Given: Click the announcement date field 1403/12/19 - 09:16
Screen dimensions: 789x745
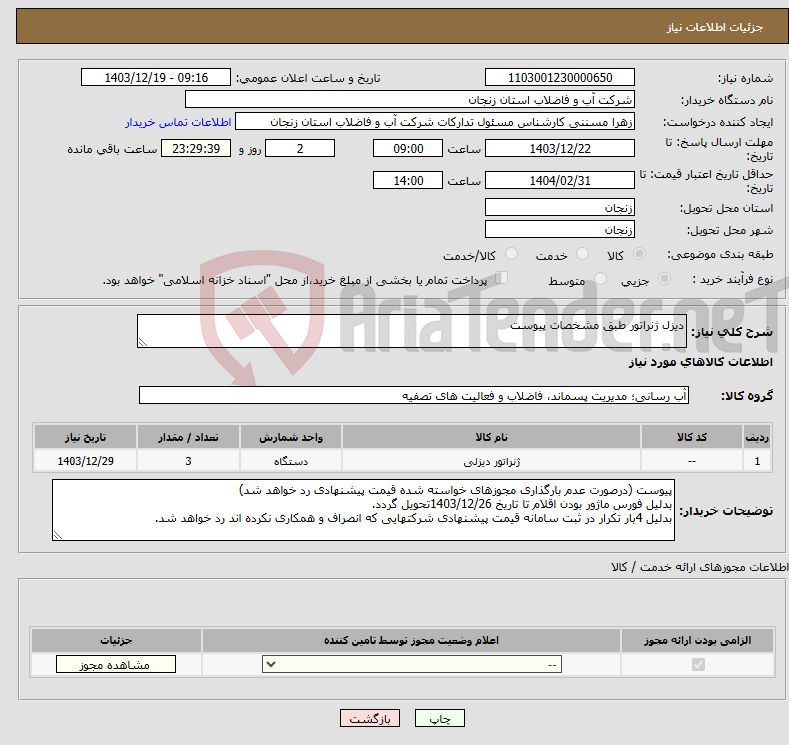Looking at the screenshot, I should (x=156, y=77).
